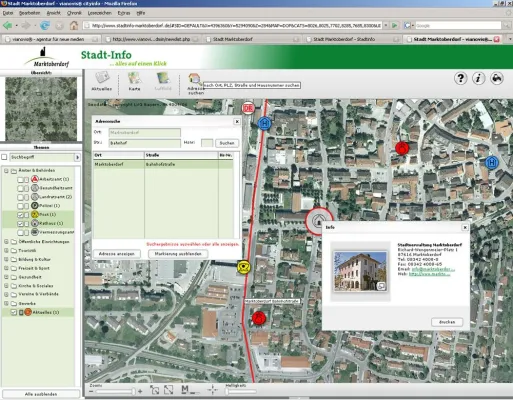Viewport: 513px width, 400px height.
Task: Untick the left checkbox for Post
Action: (x=20, y=215)
